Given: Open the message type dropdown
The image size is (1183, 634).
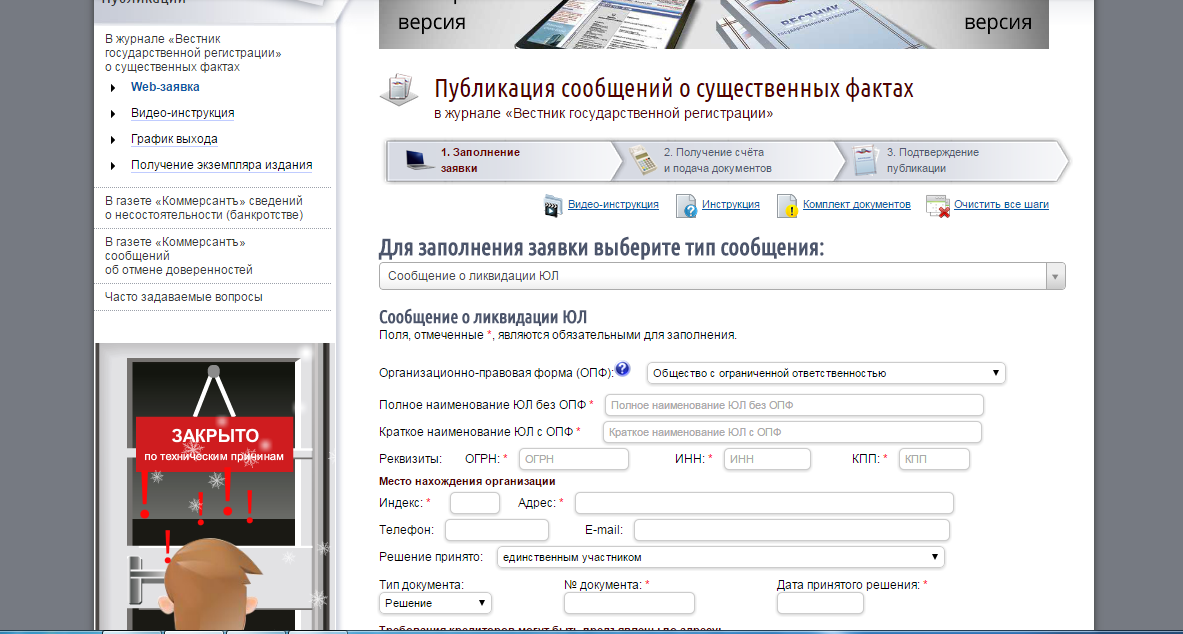Looking at the screenshot, I should point(722,276).
